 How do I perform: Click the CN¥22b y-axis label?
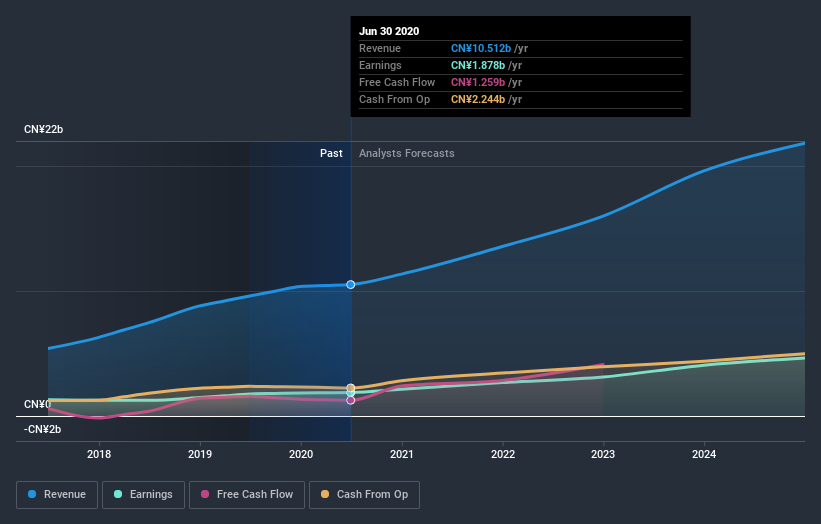43,129
